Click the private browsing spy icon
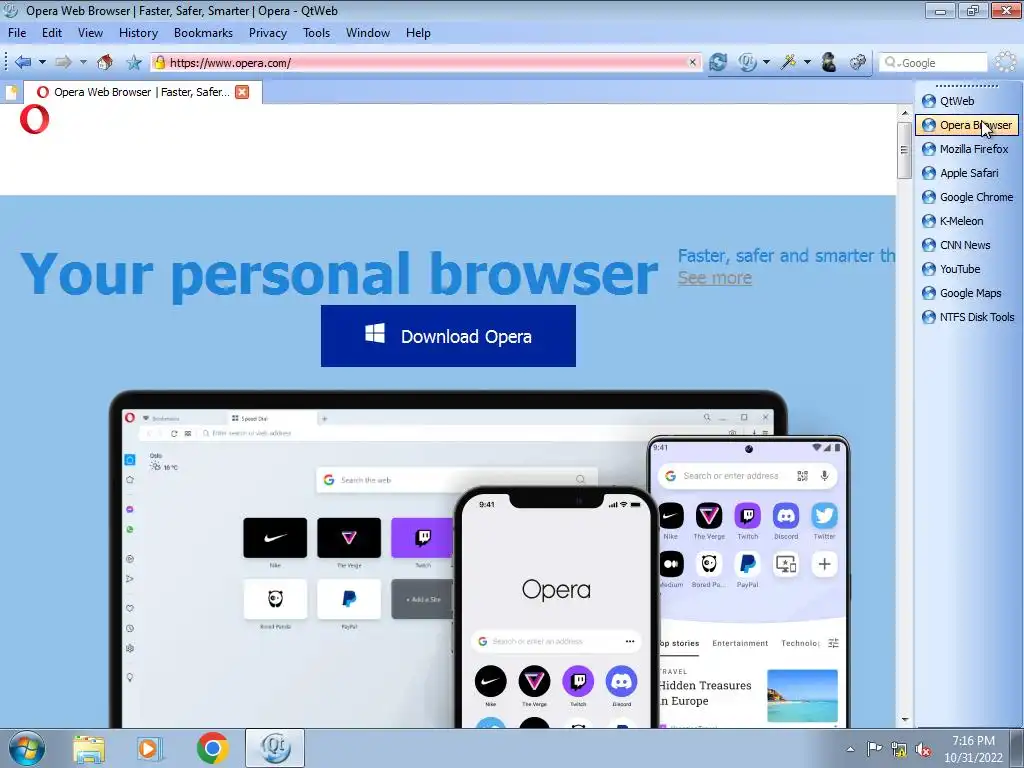Viewport: 1024px width, 768px height. pos(829,62)
